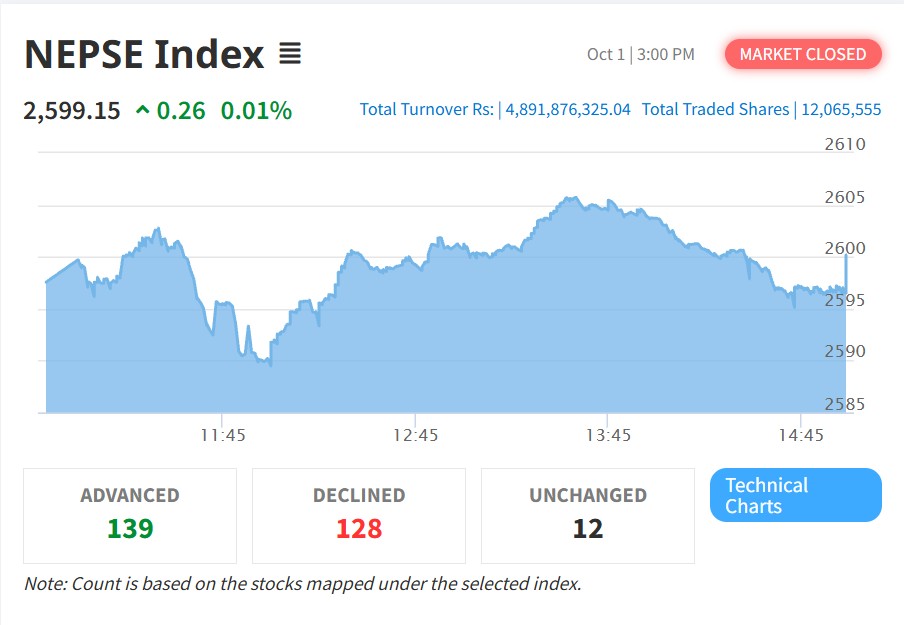Viewport: 904px width, 625px height.
Task: Click the 14:45 time axis marker
Action: (801, 435)
